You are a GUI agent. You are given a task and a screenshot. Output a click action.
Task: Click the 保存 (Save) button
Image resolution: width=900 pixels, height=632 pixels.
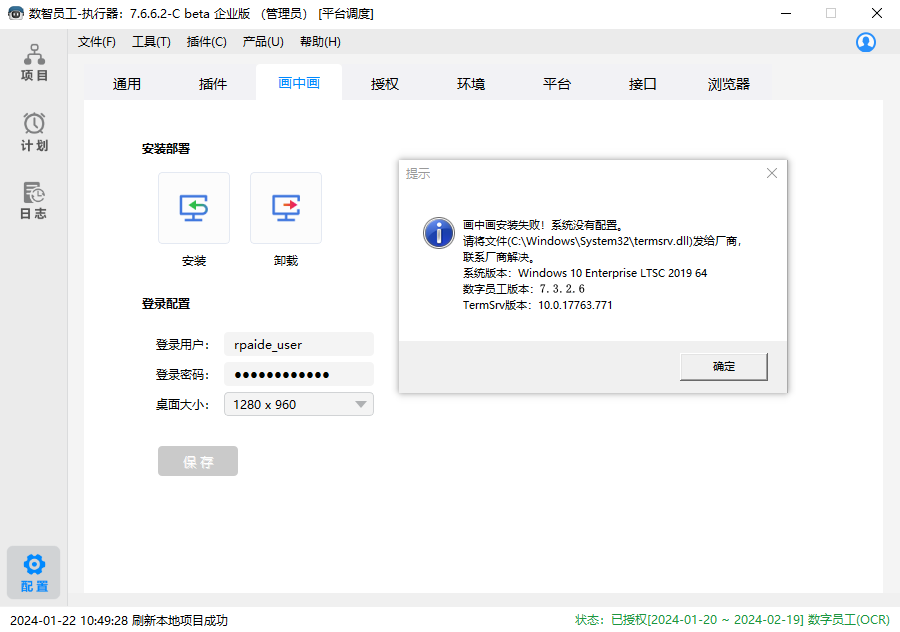pos(198,462)
